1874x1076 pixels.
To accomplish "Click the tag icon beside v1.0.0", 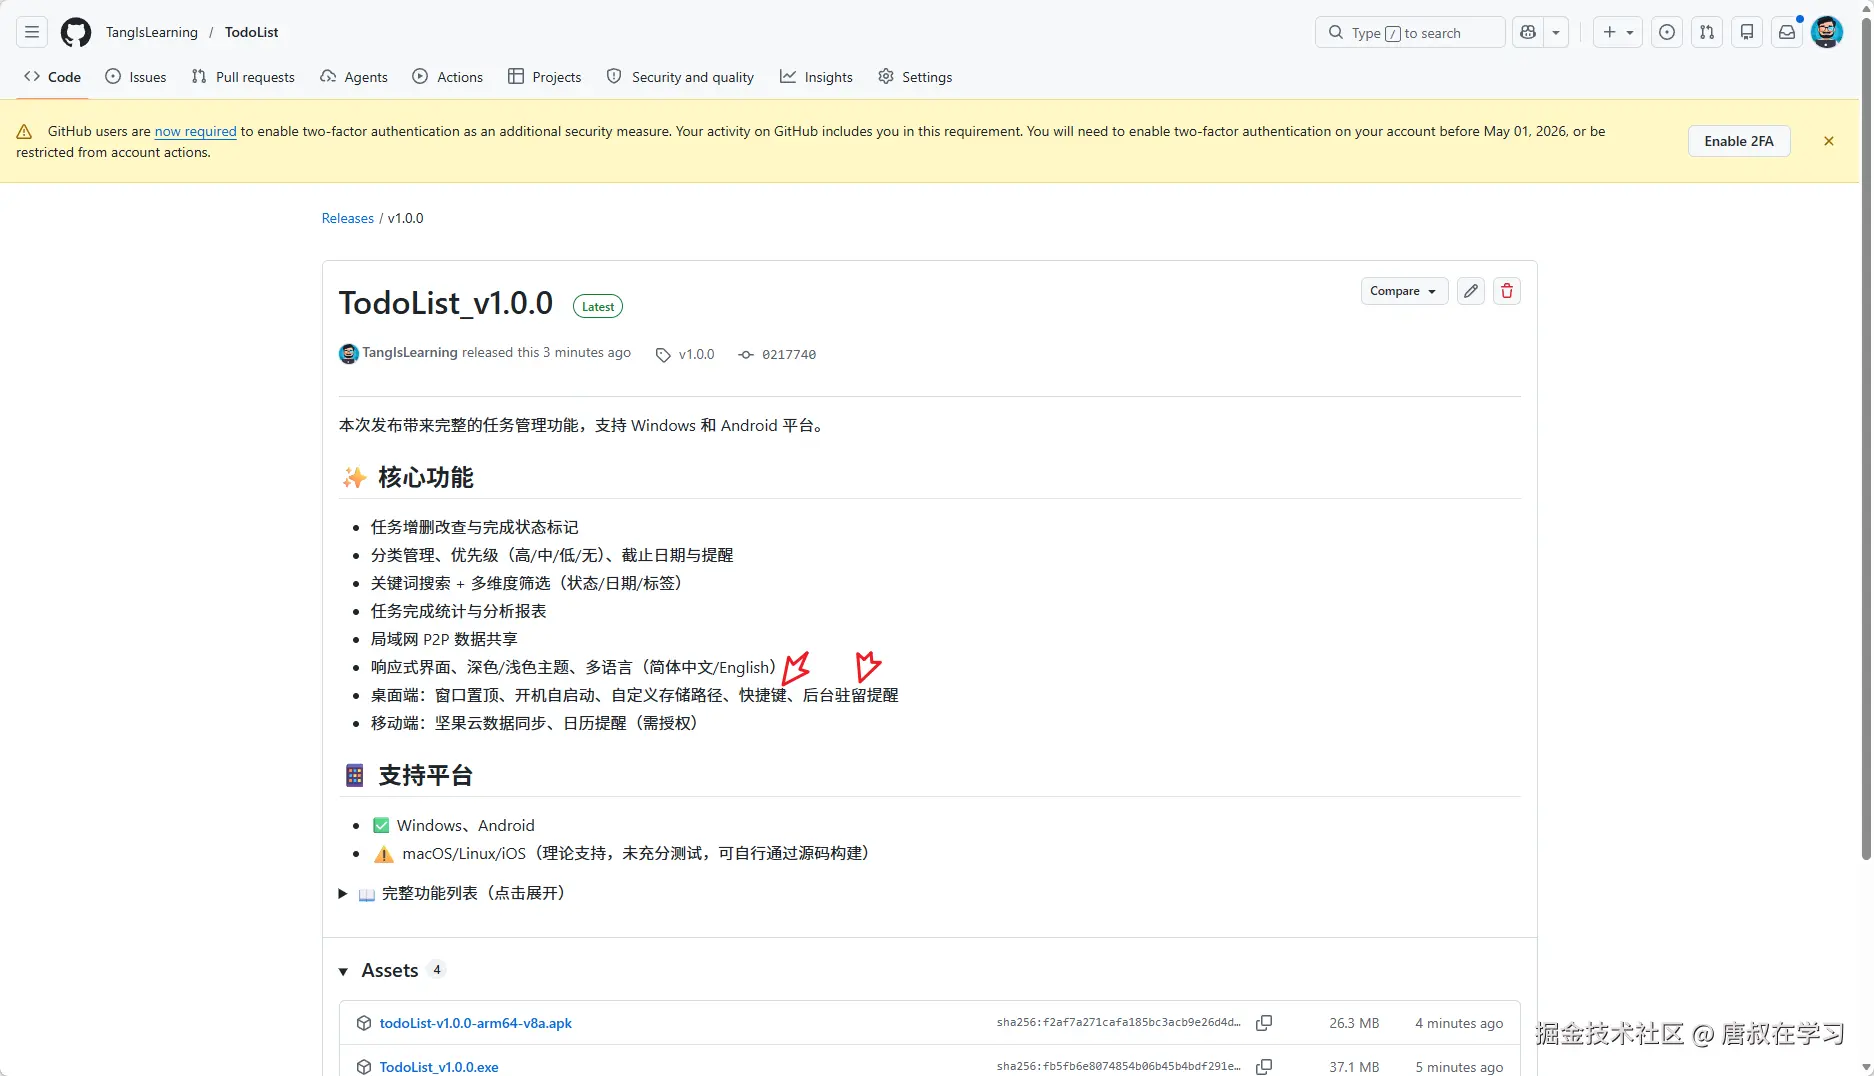I will tap(663, 355).
